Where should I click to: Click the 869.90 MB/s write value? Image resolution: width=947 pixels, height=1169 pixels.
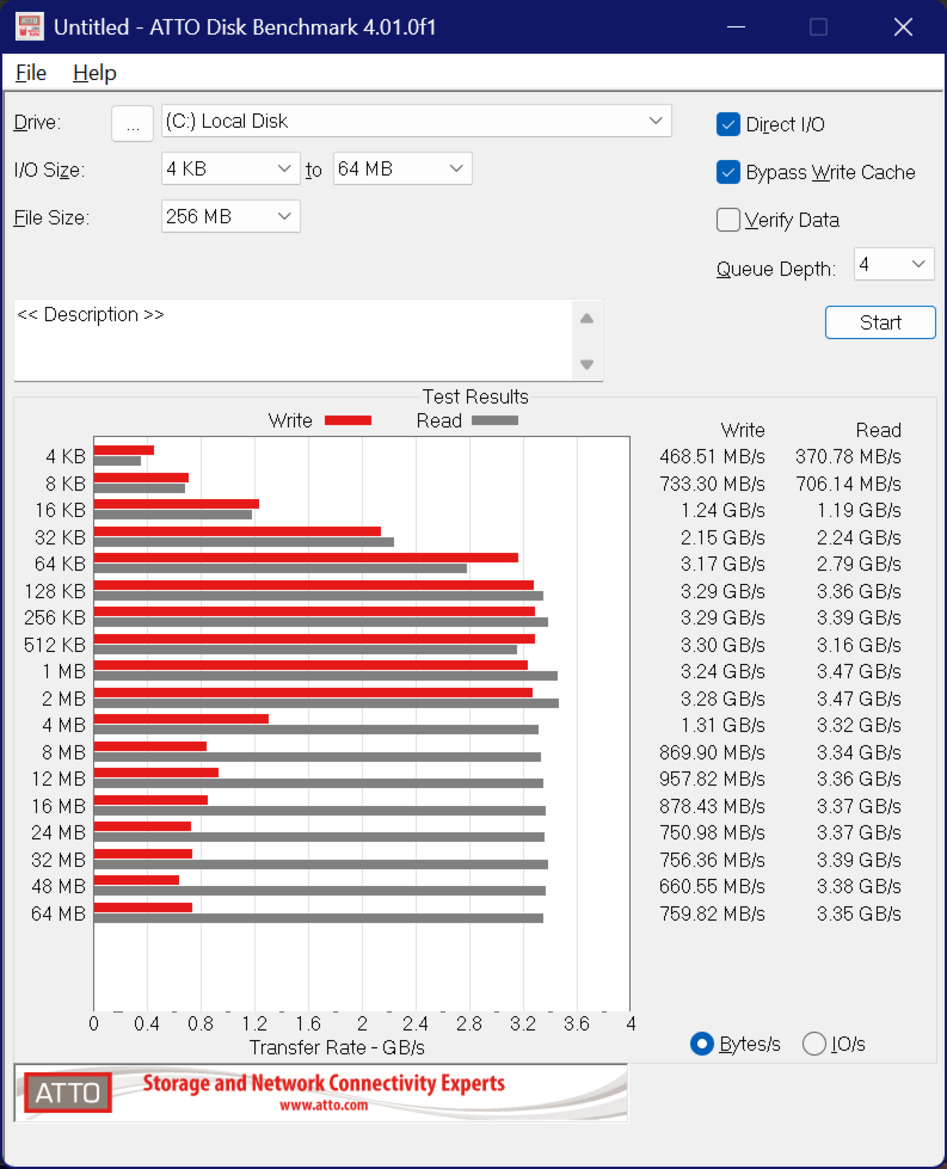(x=712, y=752)
